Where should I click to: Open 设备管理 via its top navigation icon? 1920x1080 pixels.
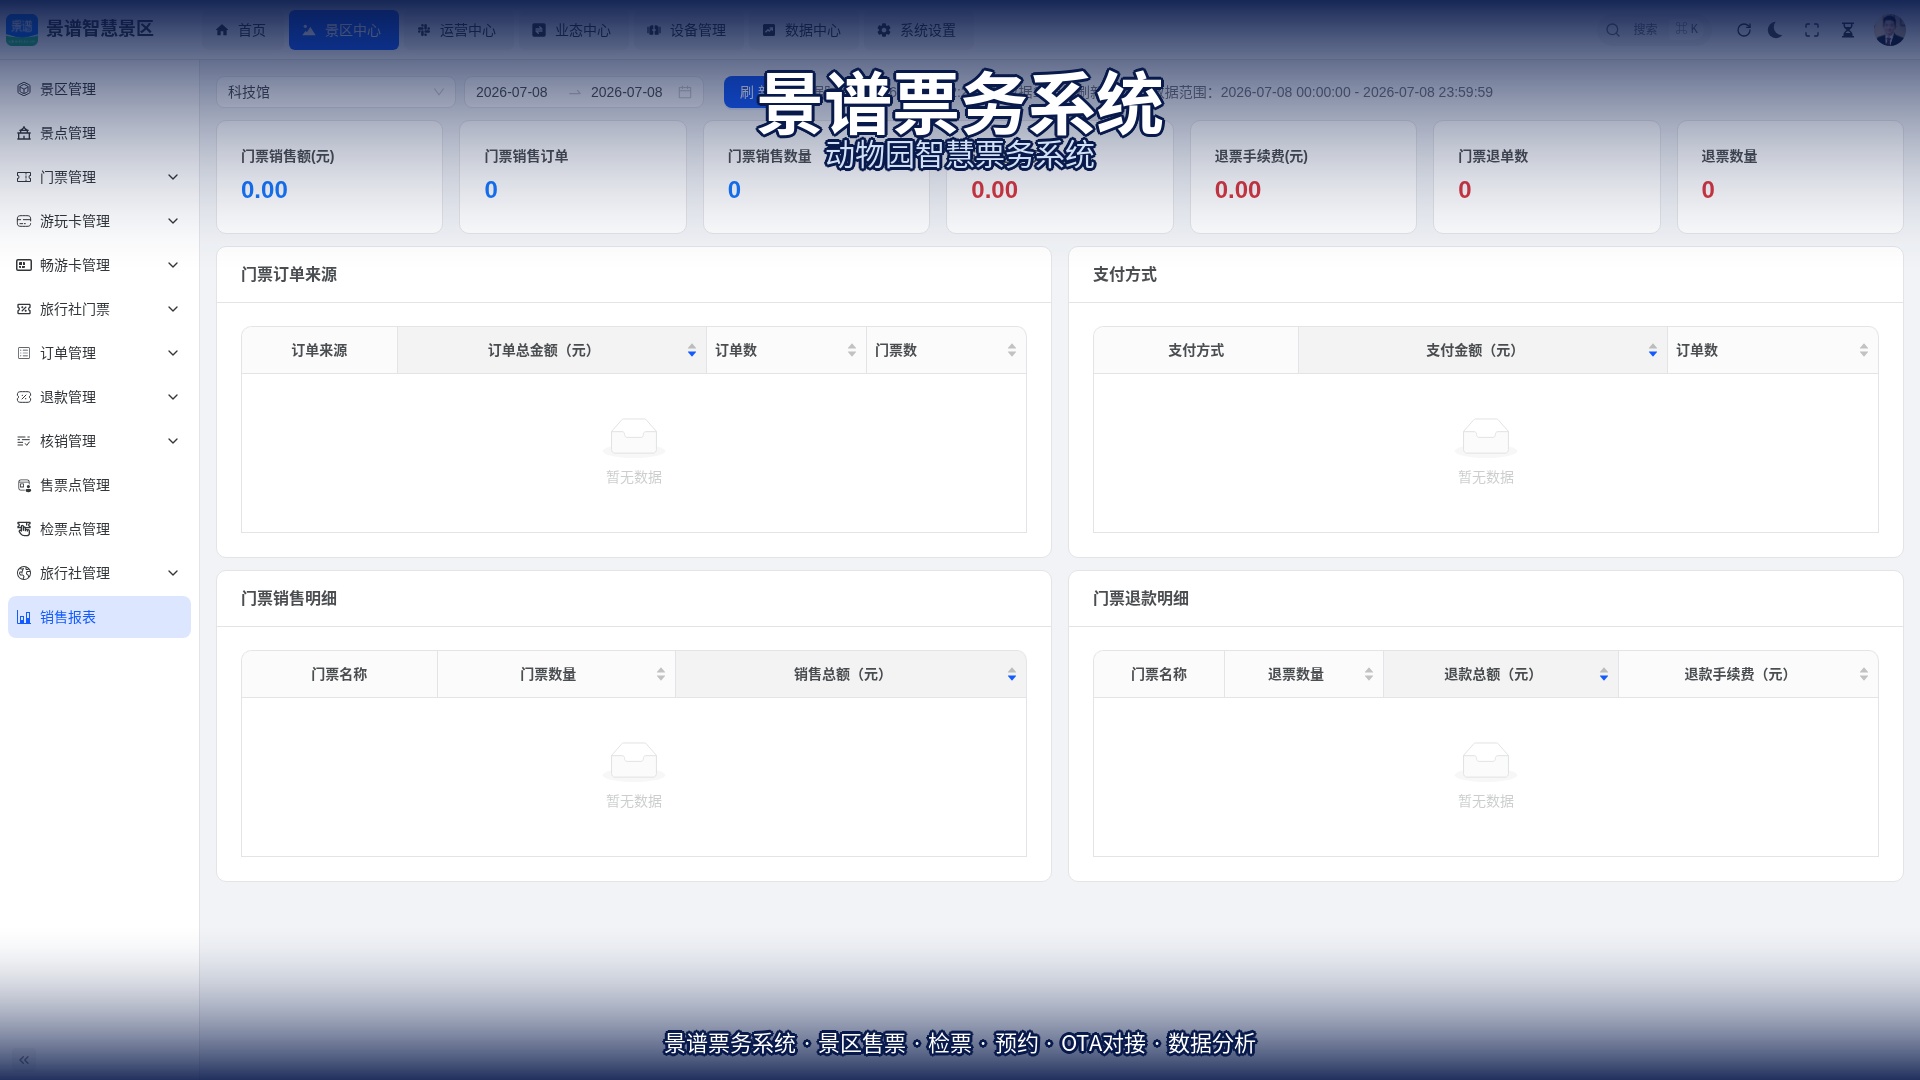tap(654, 30)
